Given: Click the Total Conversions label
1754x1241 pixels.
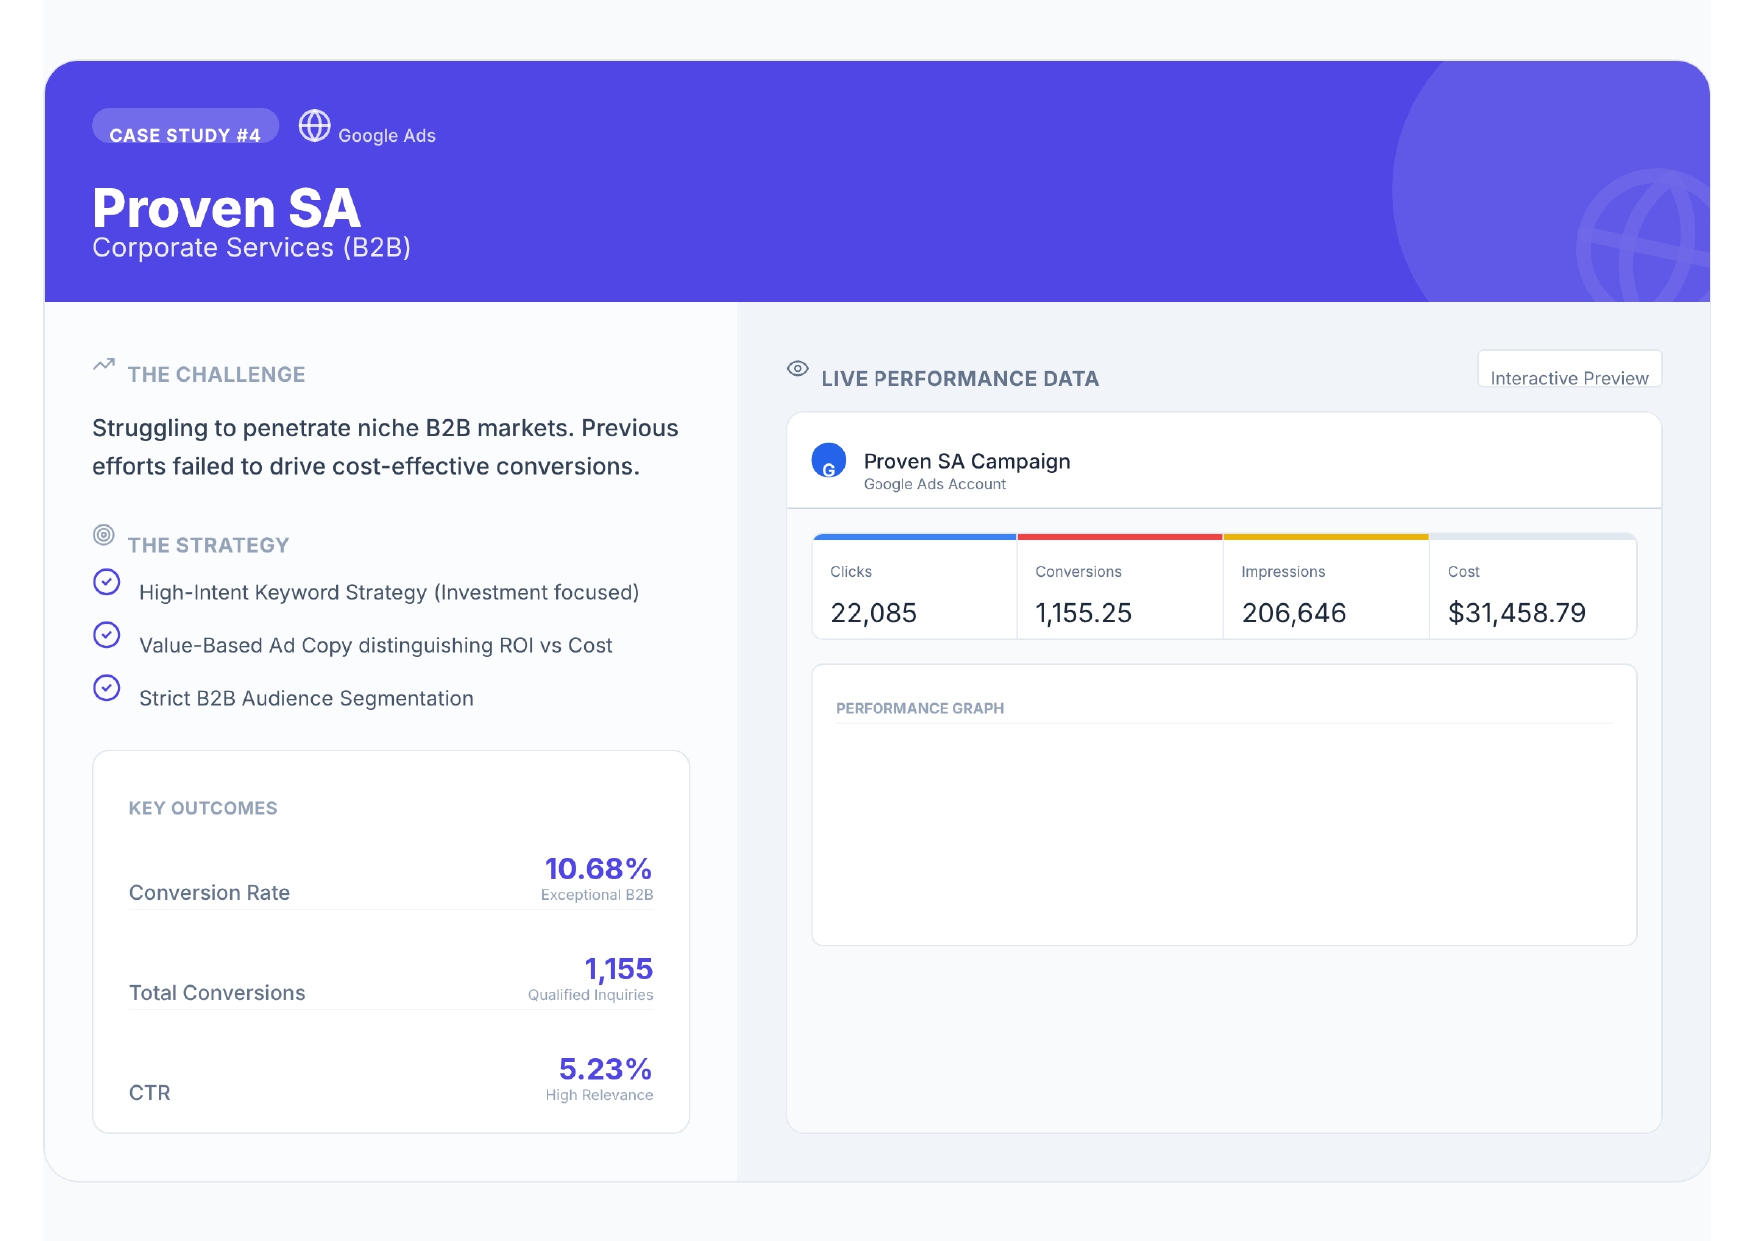Looking at the screenshot, I should pyautogui.click(x=217, y=993).
